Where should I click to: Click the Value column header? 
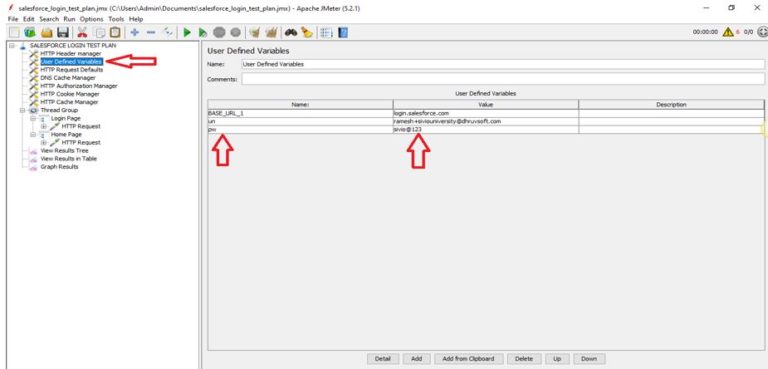[x=485, y=104]
